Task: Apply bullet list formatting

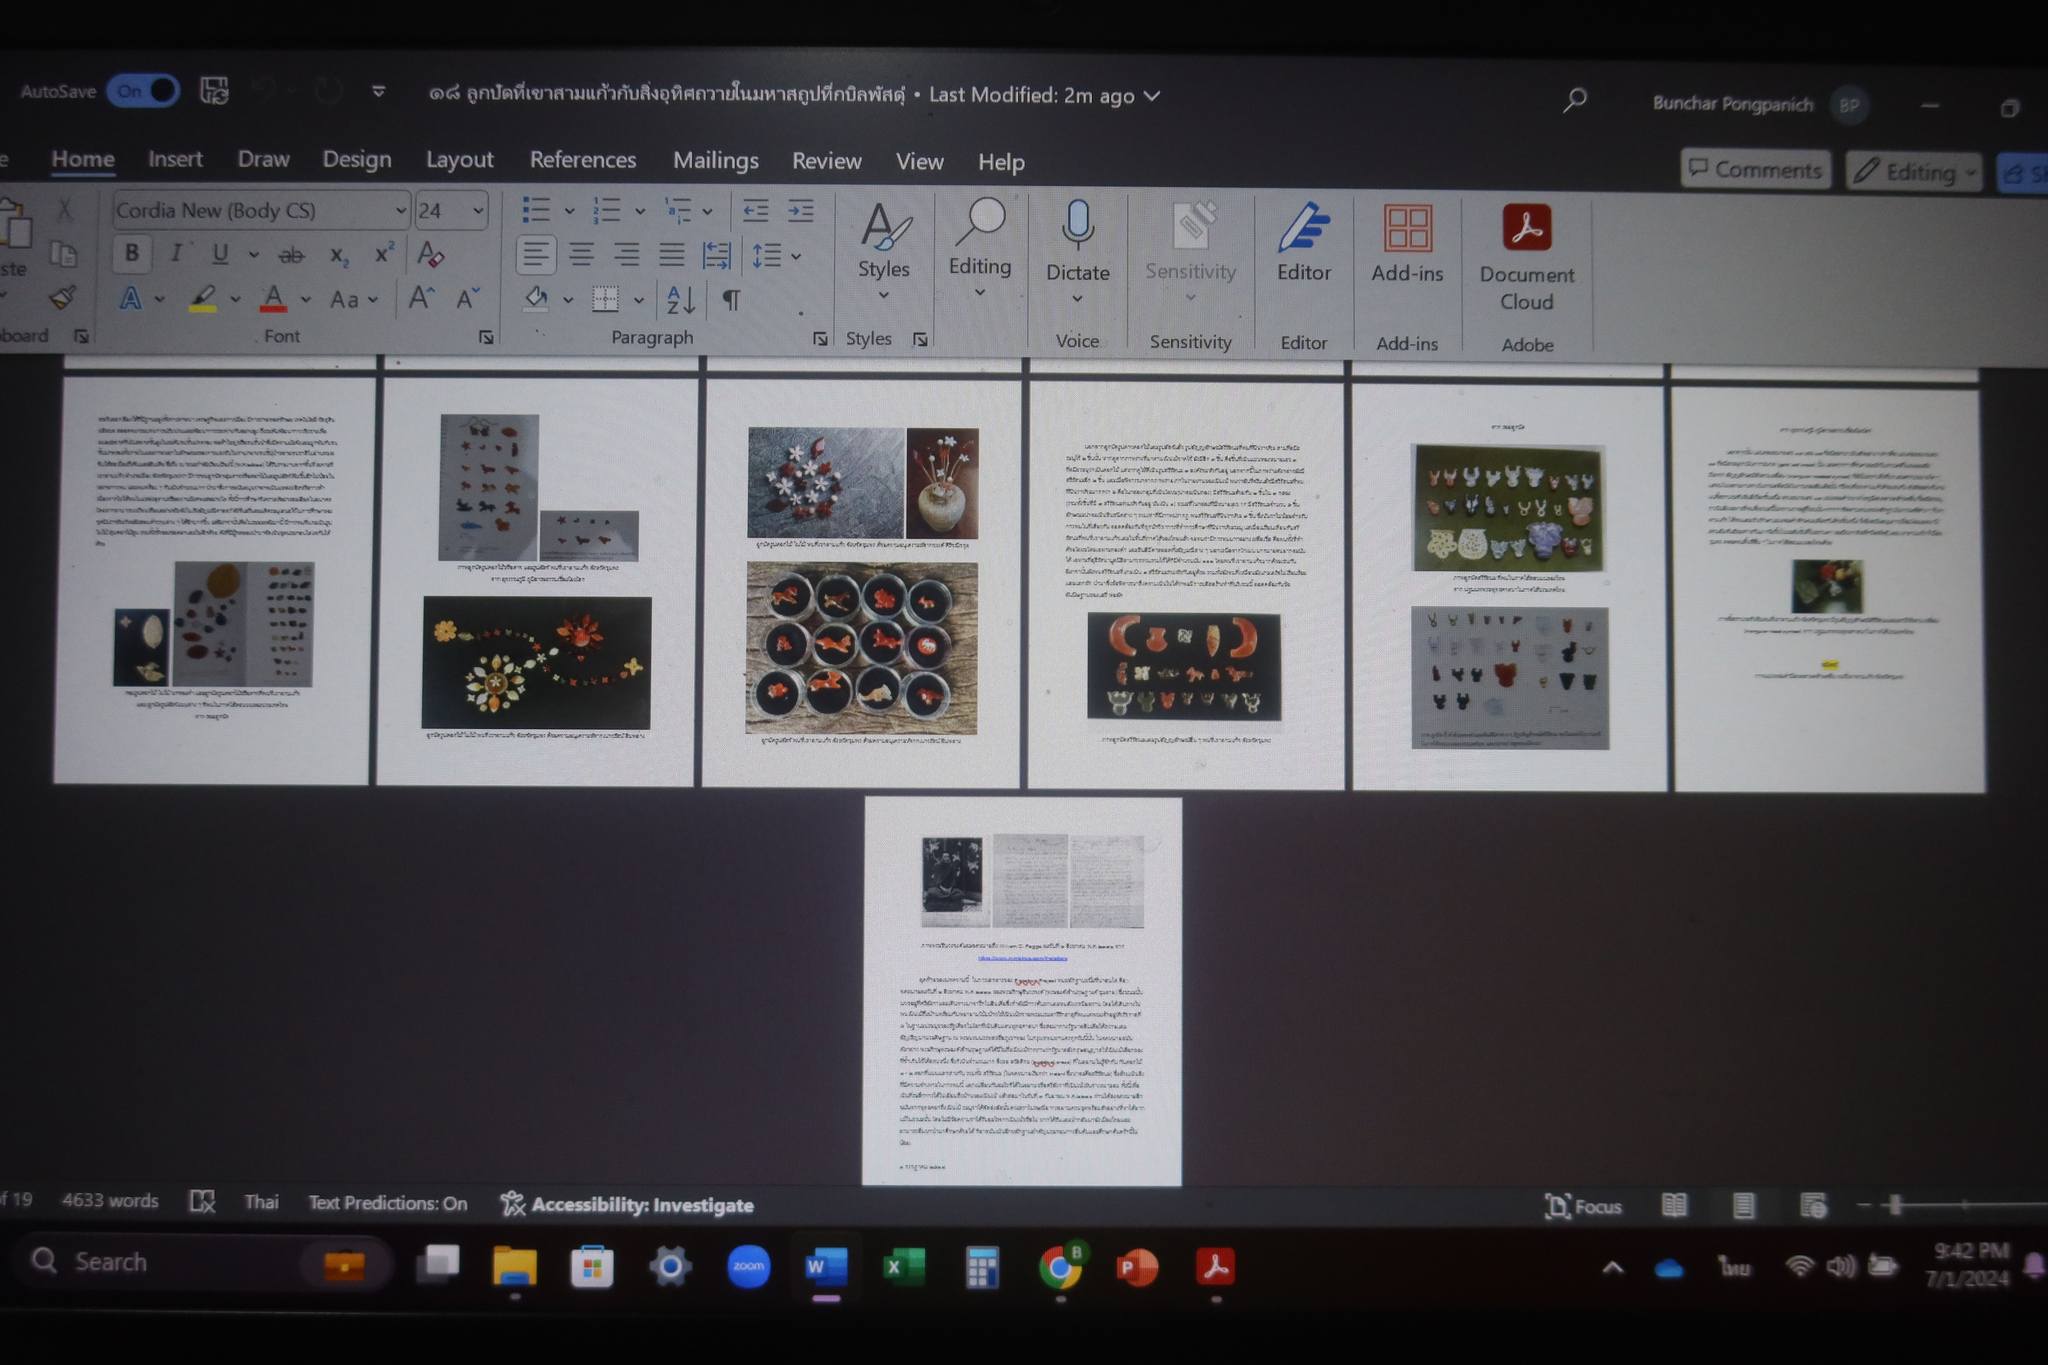Action: [x=536, y=210]
